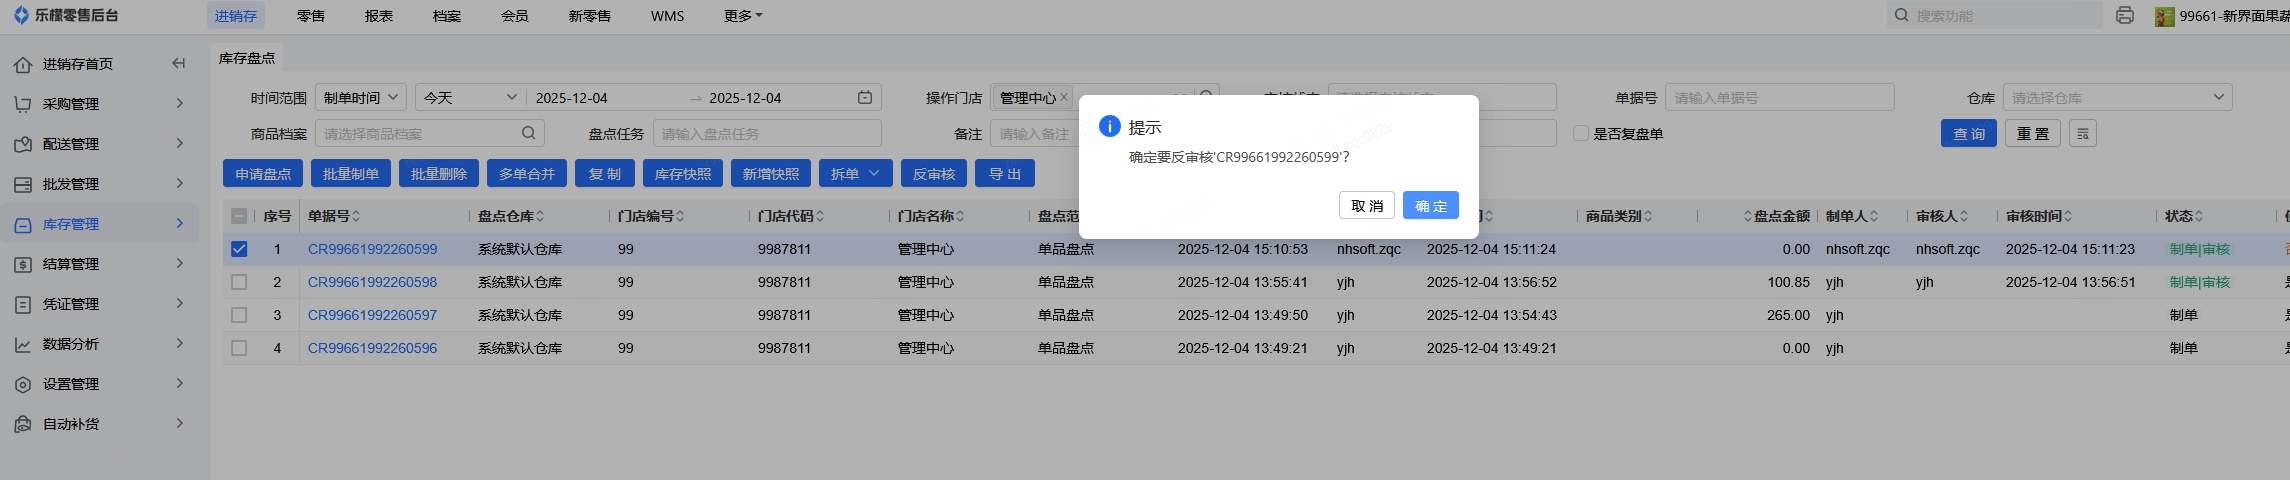
Task: Sort by 状态 column sort icon
Action: [2199, 216]
